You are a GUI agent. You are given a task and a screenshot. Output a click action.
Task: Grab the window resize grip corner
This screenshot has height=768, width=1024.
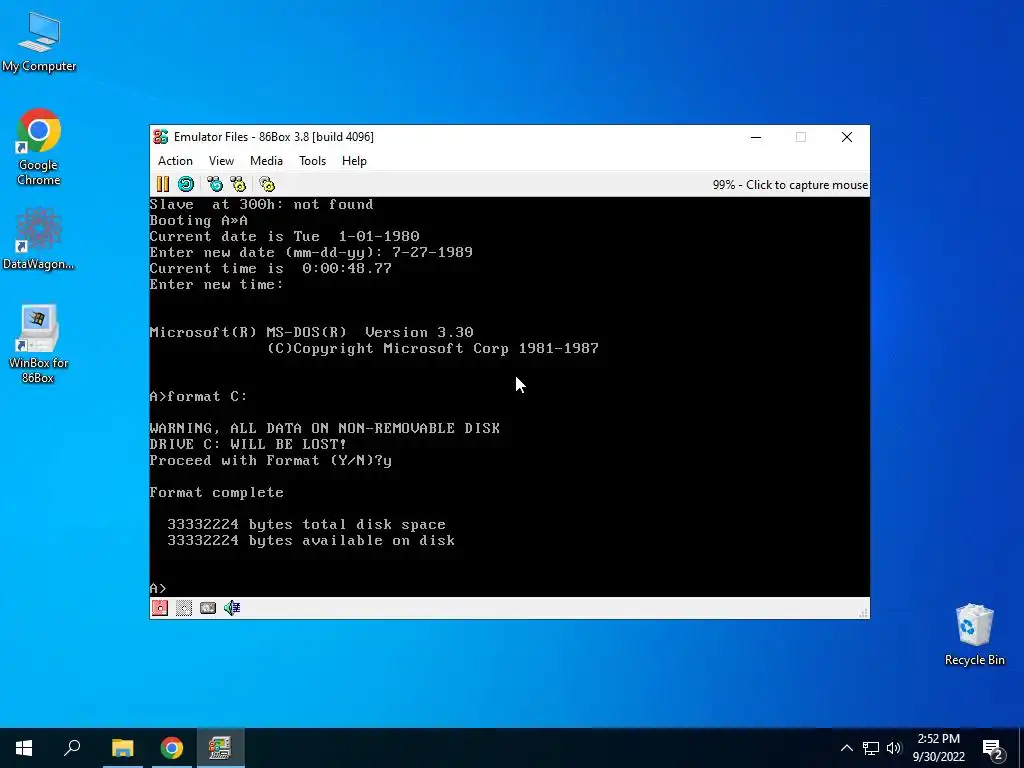point(863,613)
